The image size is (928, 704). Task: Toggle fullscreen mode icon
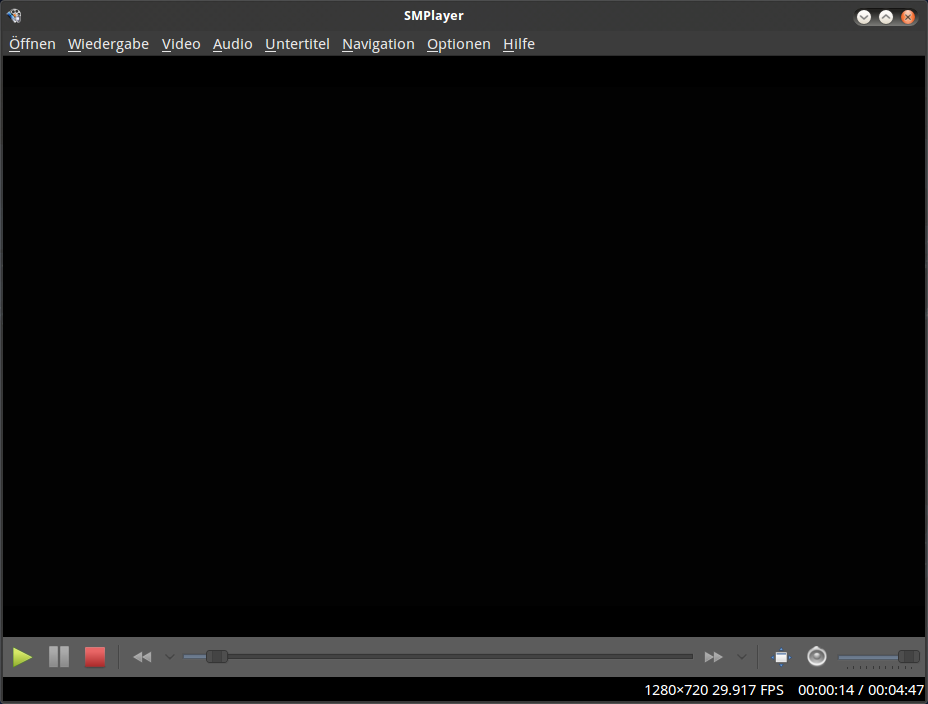[x=781, y=657]
